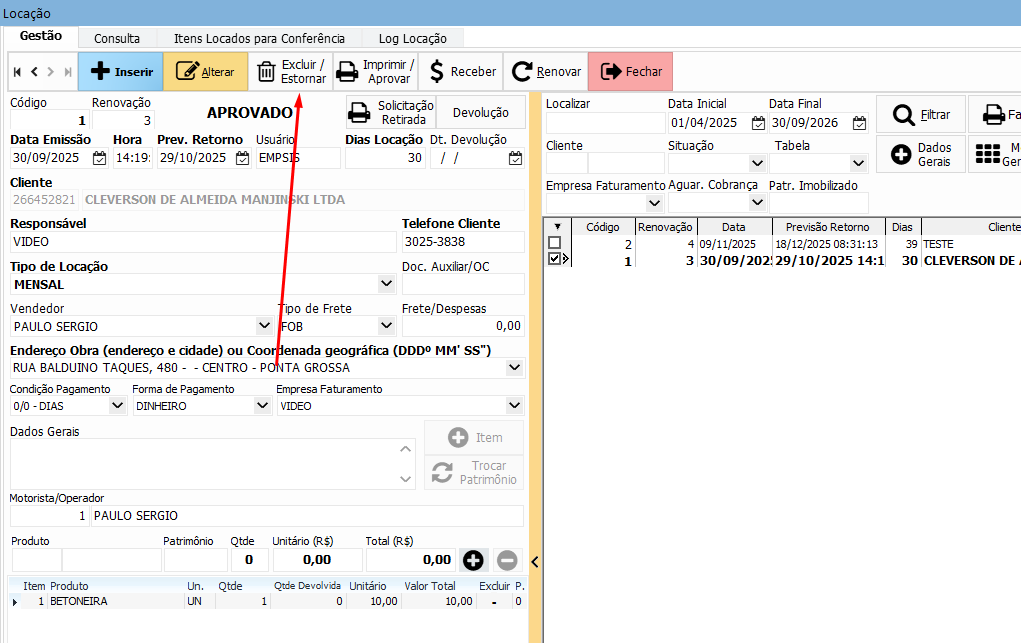Open the Tipo de Locação dropdown
The width and height of the screenshot is (1021, 643).
(x=387, y=284)
